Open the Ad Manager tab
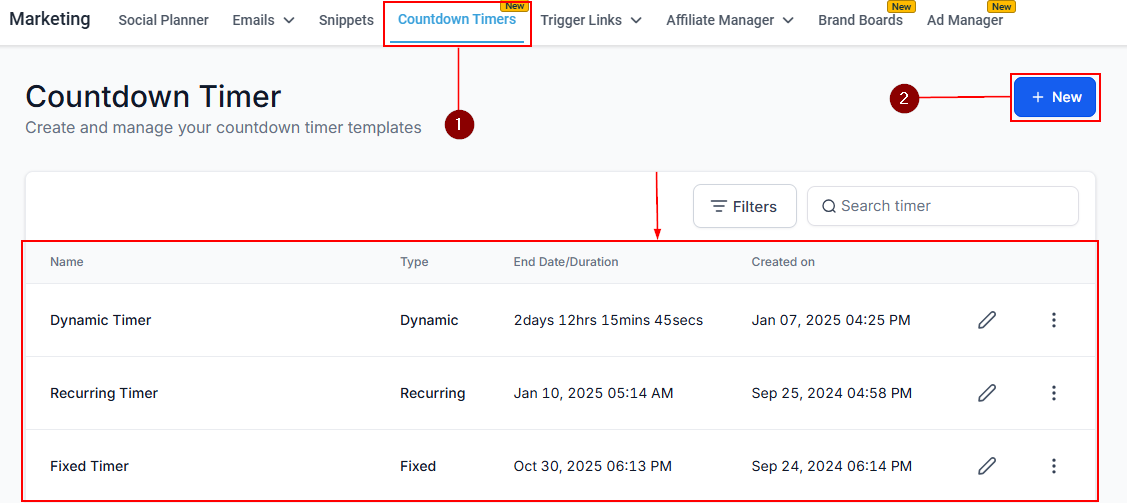This screenshot has width=1127, height=503. [x=964, y=20]
